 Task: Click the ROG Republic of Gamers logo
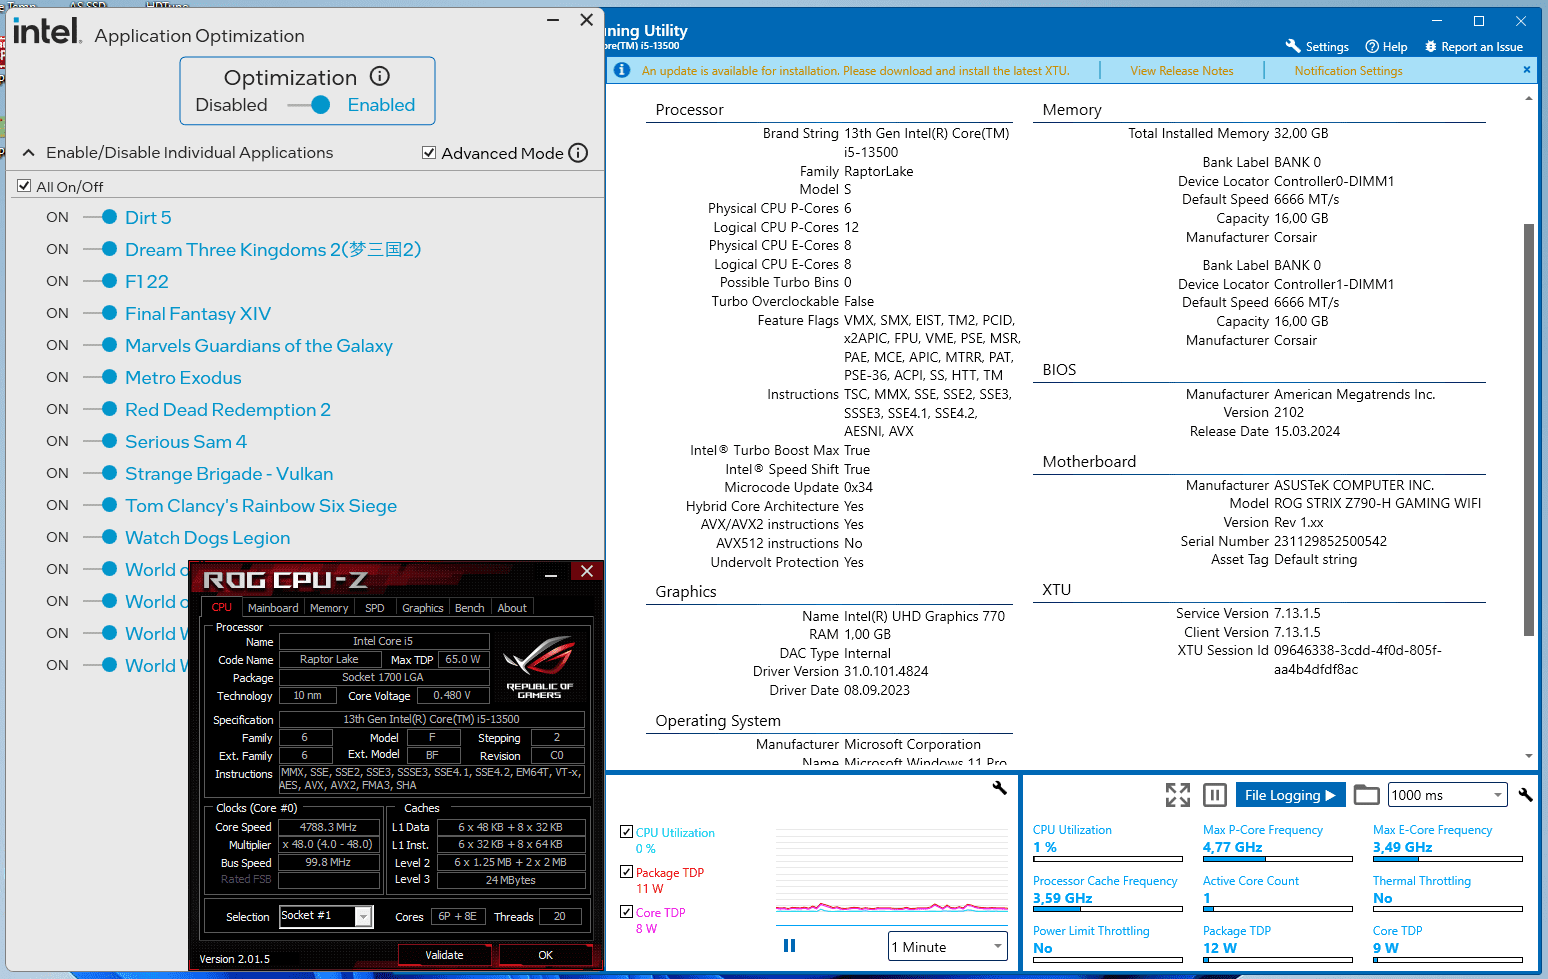click(539, 666)
